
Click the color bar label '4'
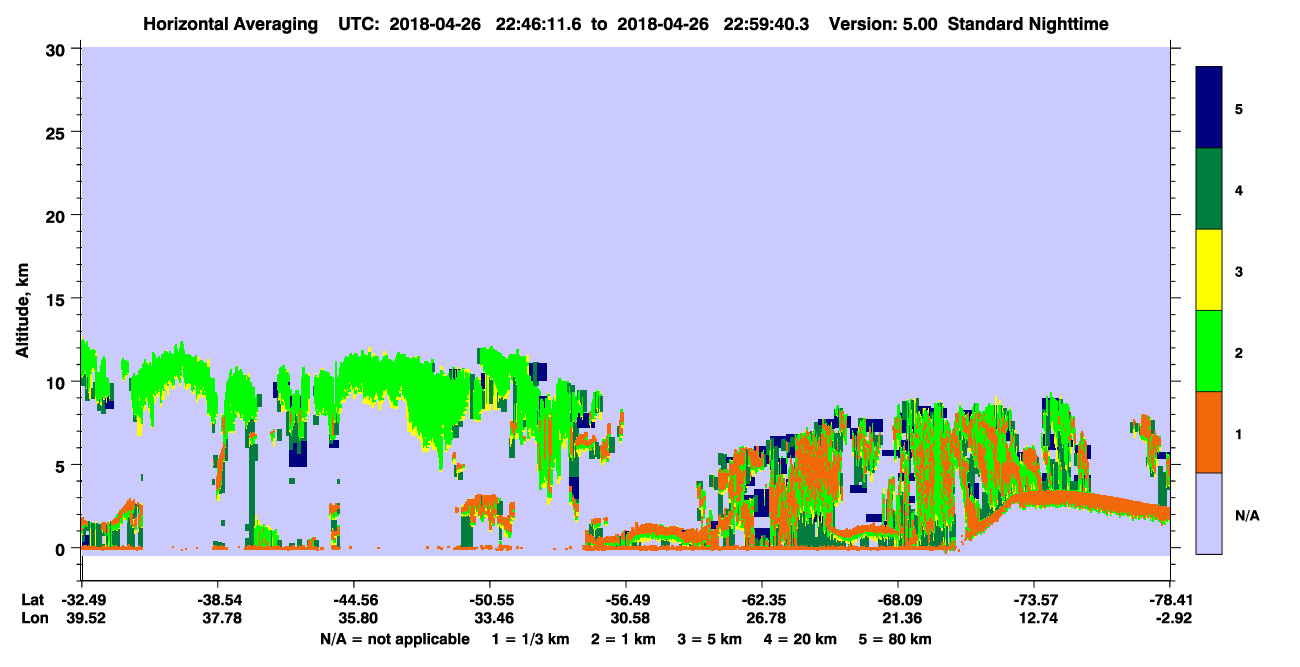(x=1239, y=190)
